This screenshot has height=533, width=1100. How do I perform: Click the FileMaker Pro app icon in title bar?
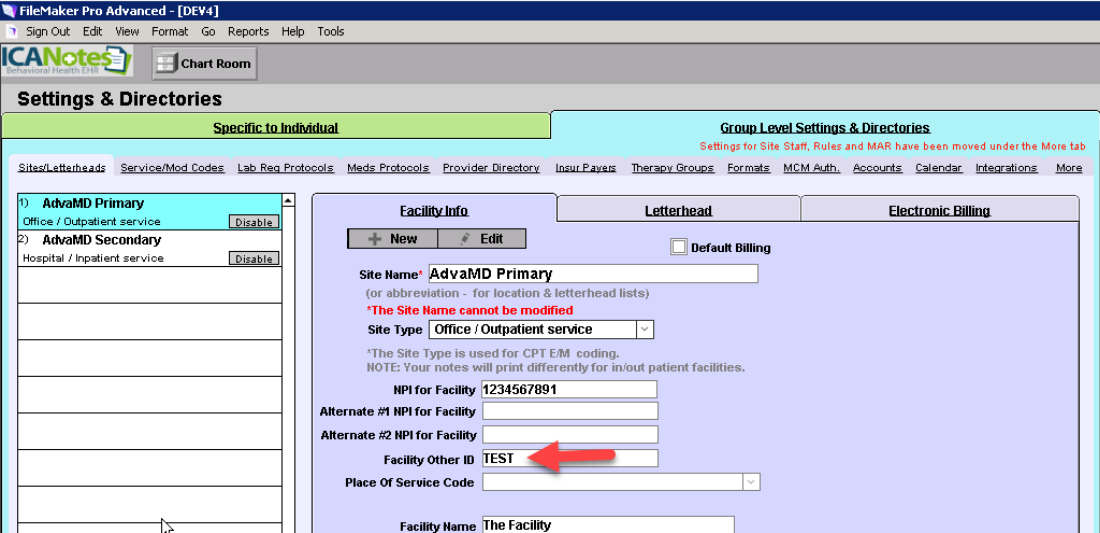[x=9, y=10]
